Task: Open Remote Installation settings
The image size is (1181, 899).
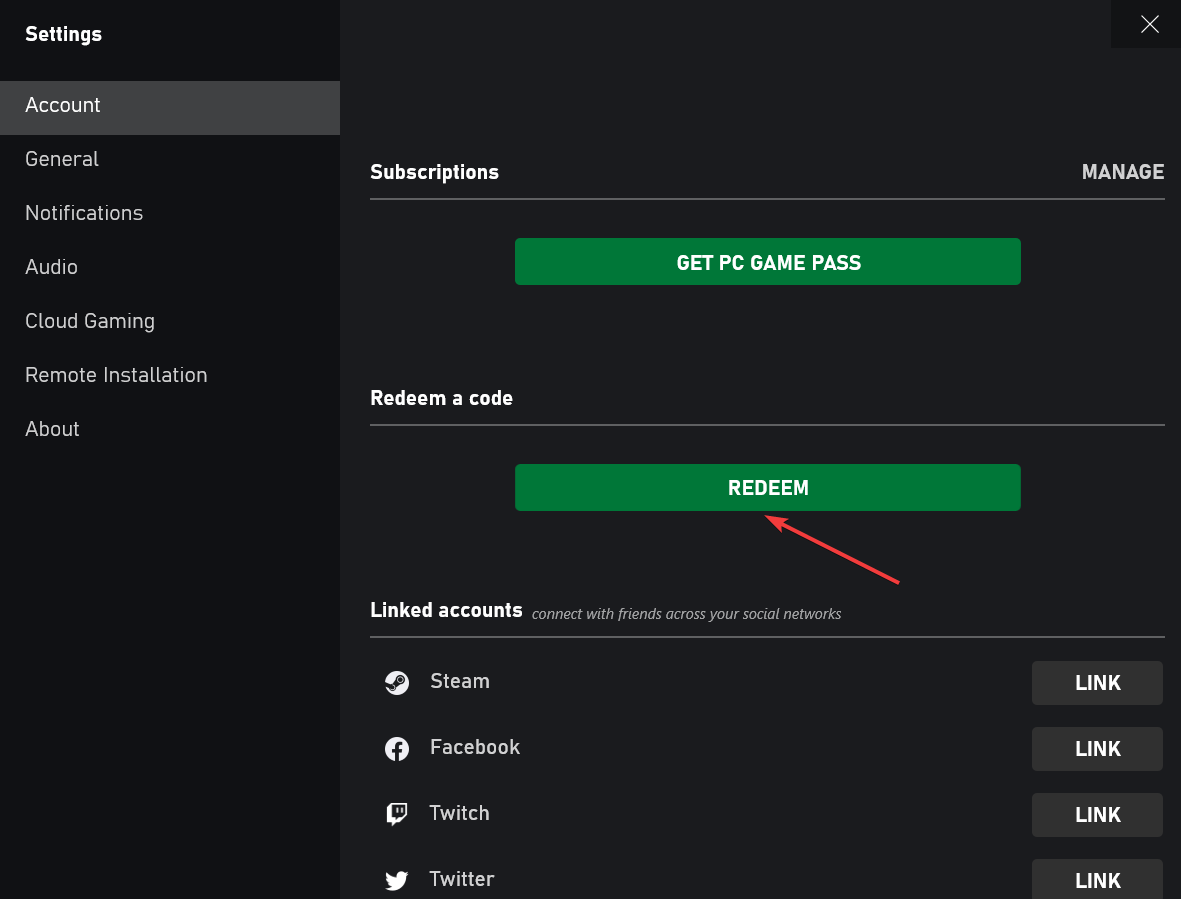Action: [x=169, y=375]
